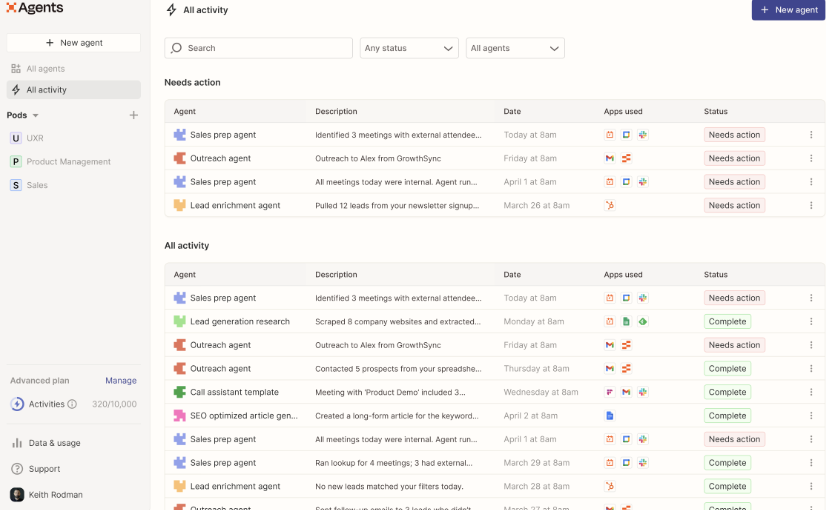Click 'Scraped 8 company websites and extracted...' description
This screenshot has width=826, height=510.
click(398, 321)
